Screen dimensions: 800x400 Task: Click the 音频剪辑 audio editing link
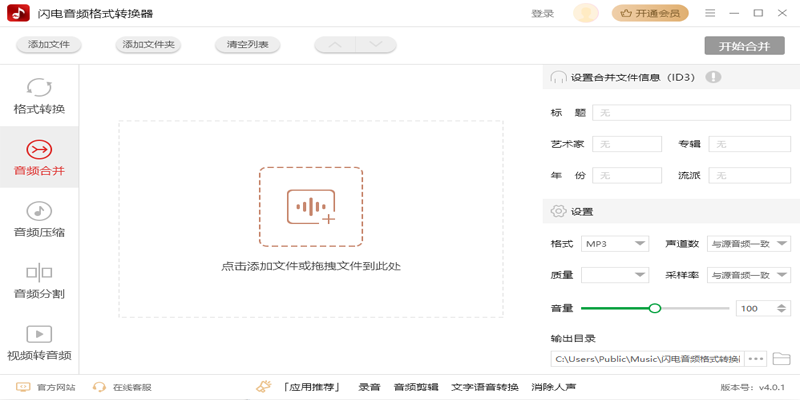pyautogui.click(x=416, y=387)
